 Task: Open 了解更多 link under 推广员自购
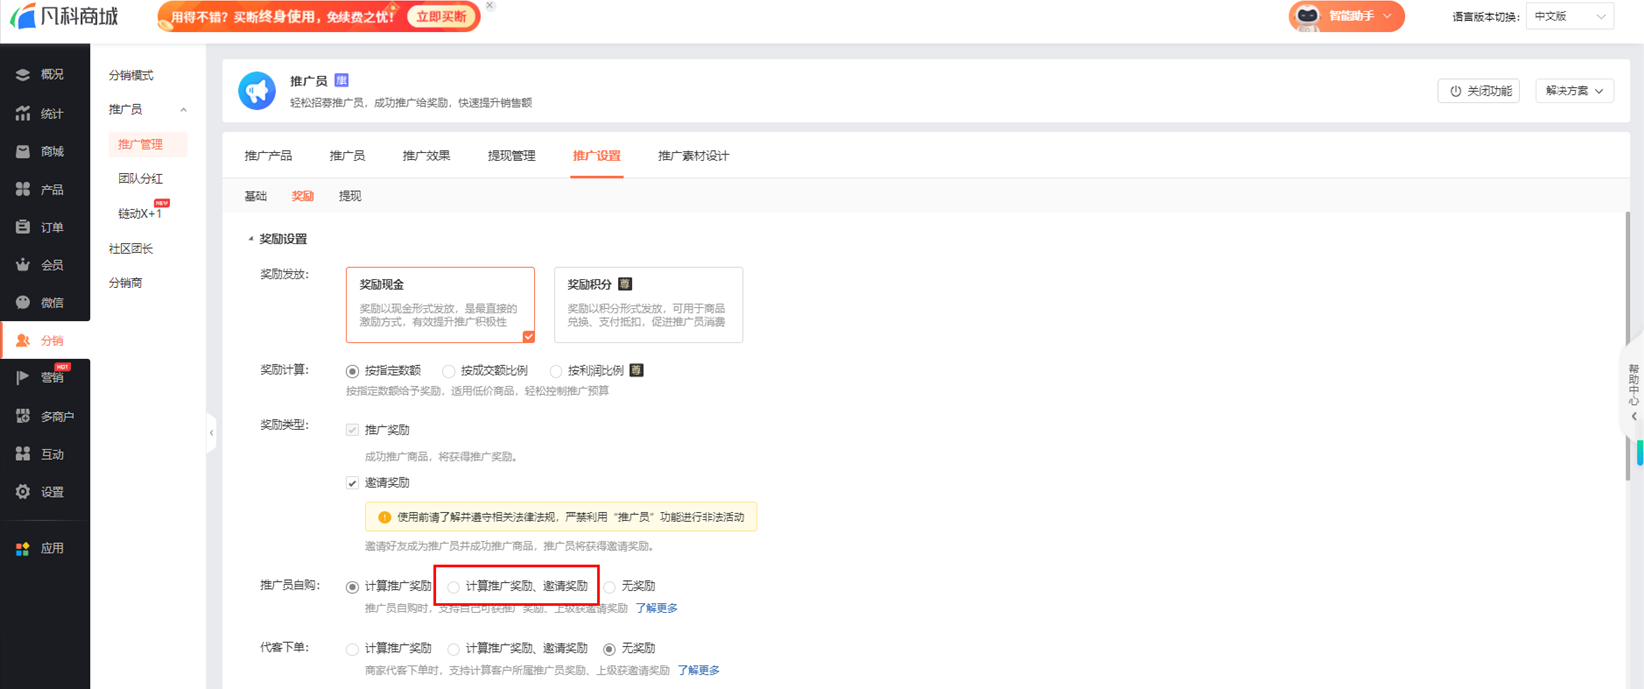tap(656, 608)
